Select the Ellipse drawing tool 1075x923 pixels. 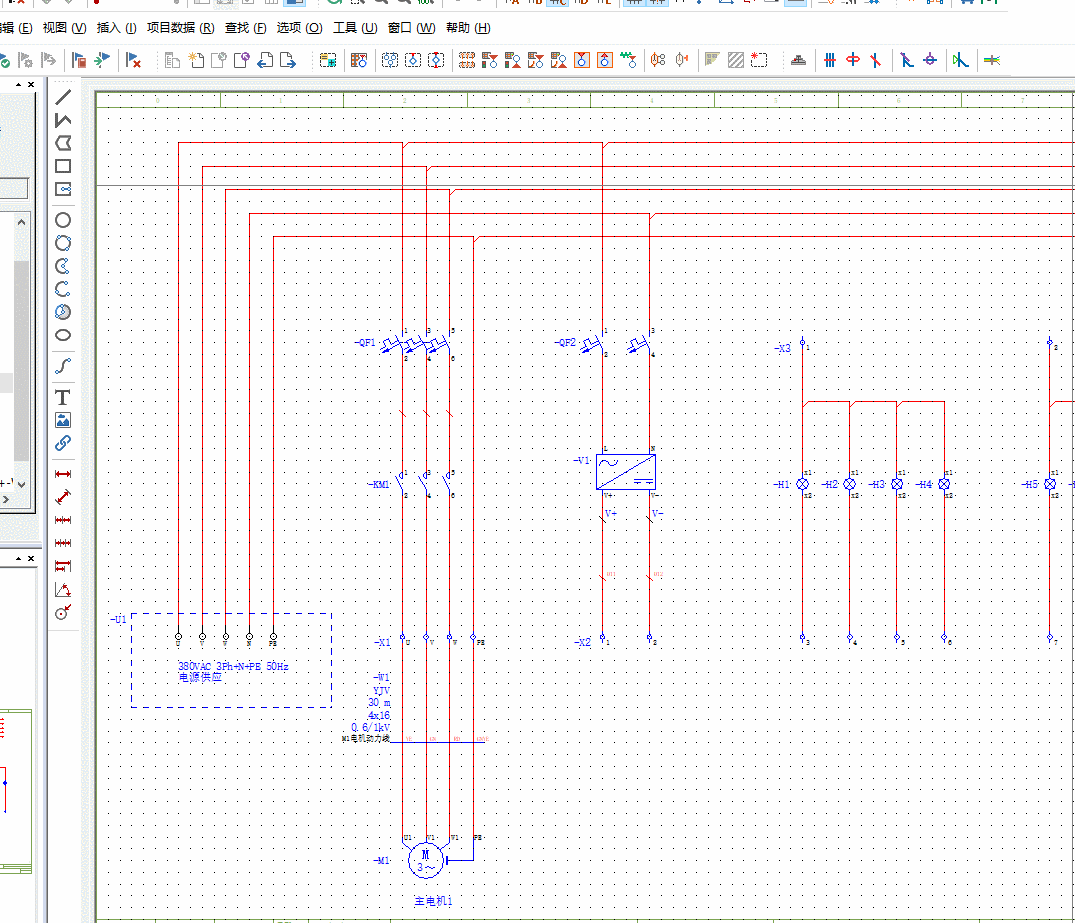click(x=63, y=335)
